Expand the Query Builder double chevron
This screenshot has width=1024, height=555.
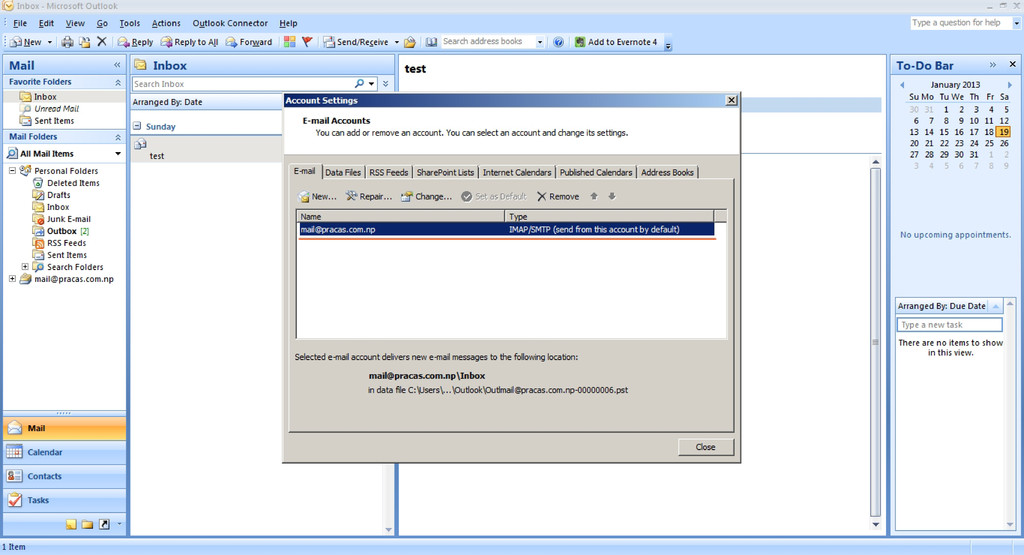click(x=386, y=84)
